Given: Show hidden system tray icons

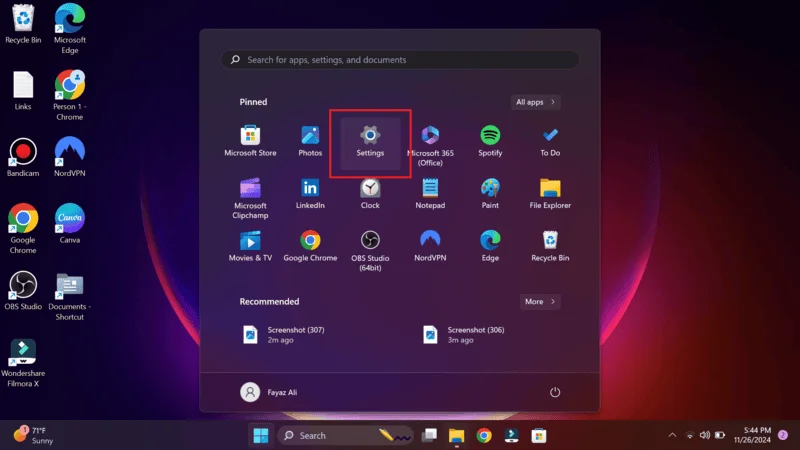Looking at the screenshot, I should click(x=672, y=435).
